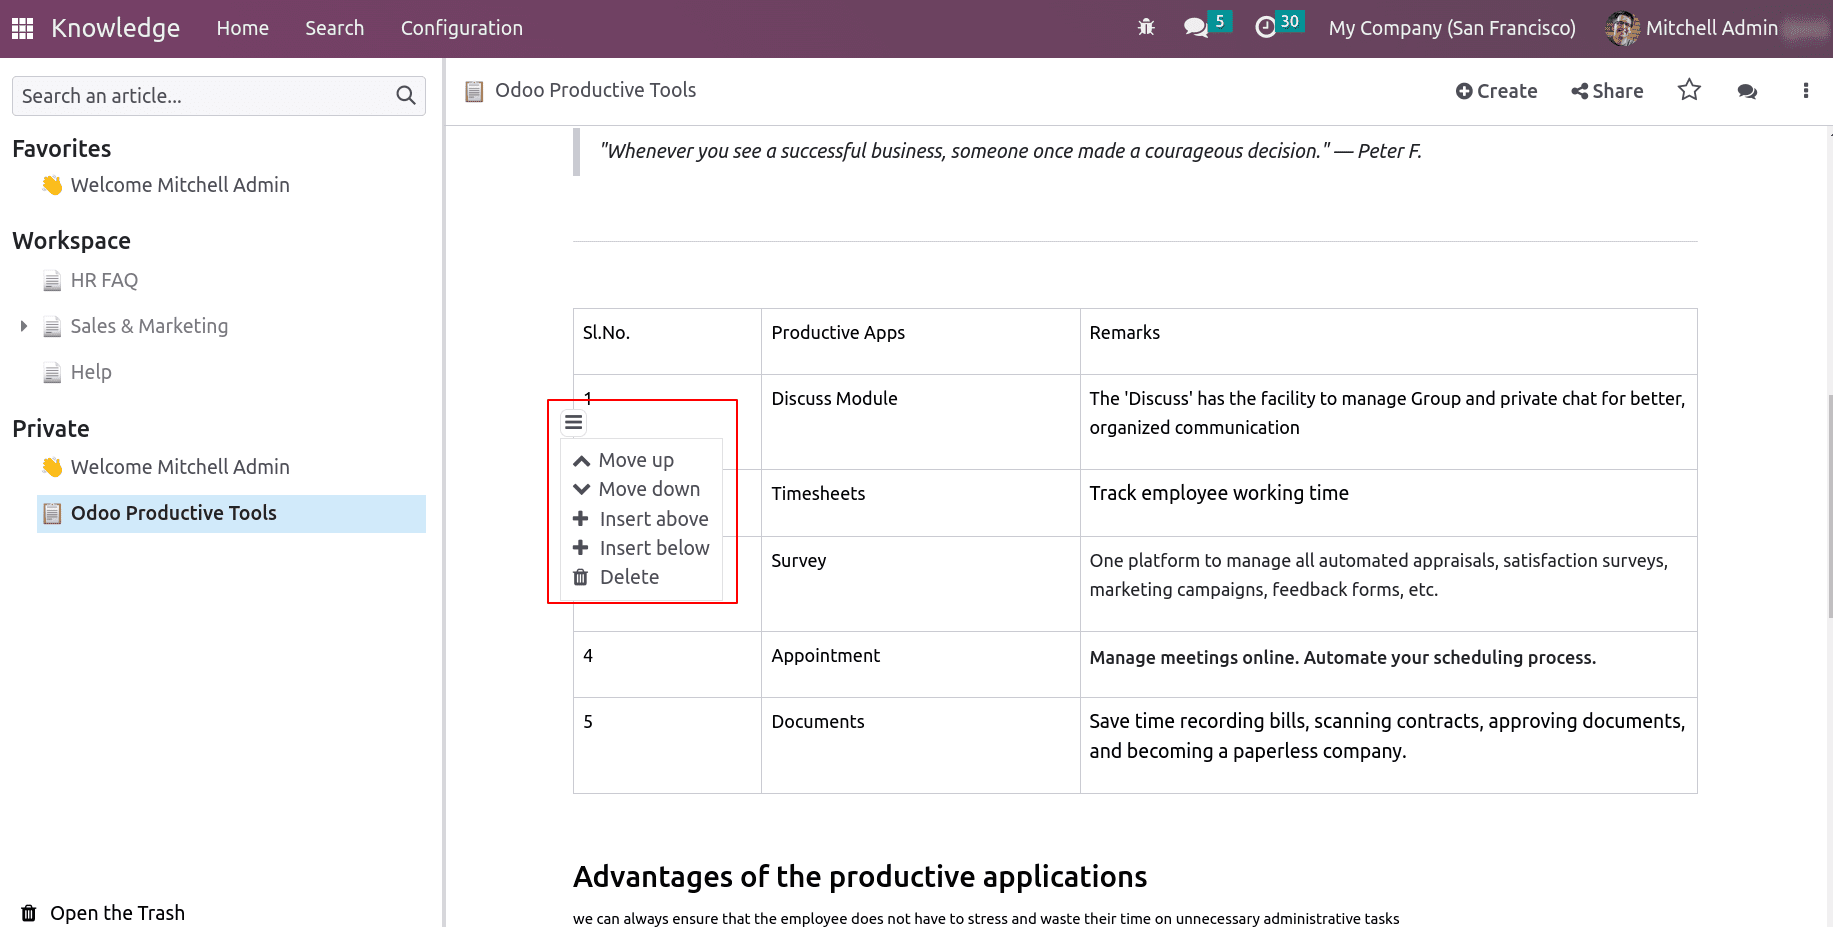The height and width of the screenshot is (927, 1833).
Task: Click the notebook icon of Odoo Productive Tools in sidebar
Action: coord(52,513)
